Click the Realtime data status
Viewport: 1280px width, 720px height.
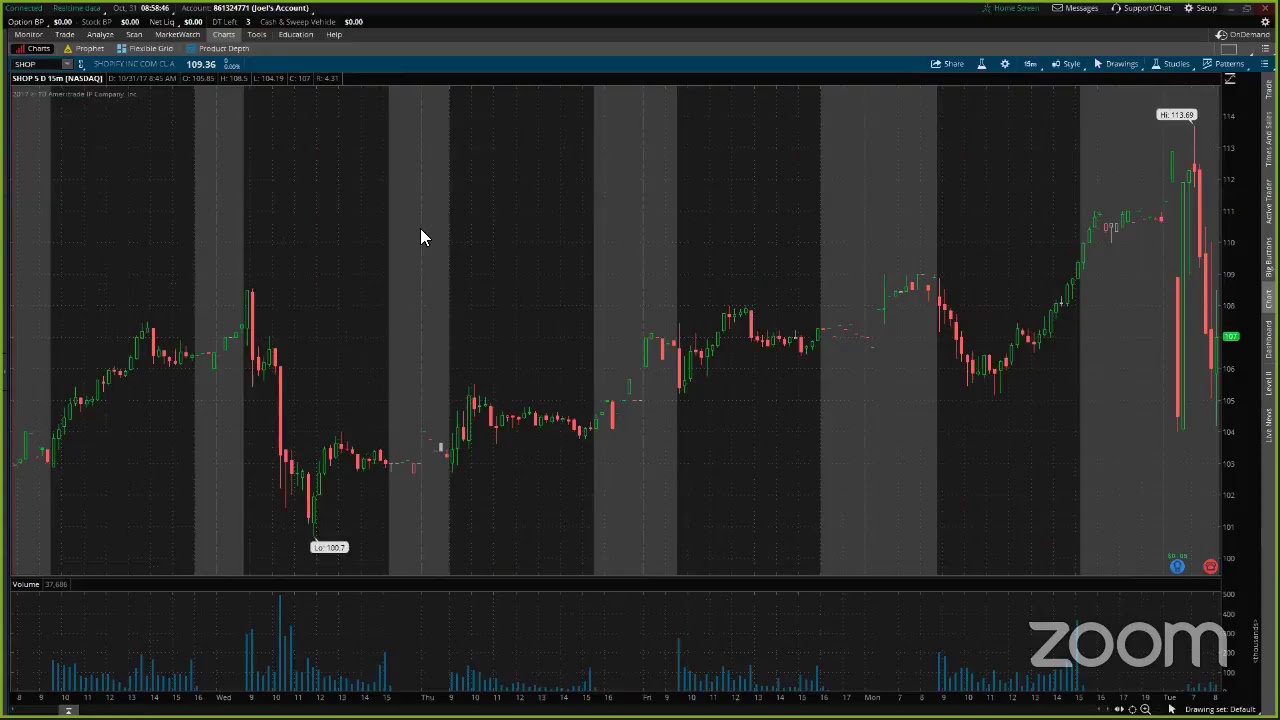pyautogui.click(x=77, y=8)
